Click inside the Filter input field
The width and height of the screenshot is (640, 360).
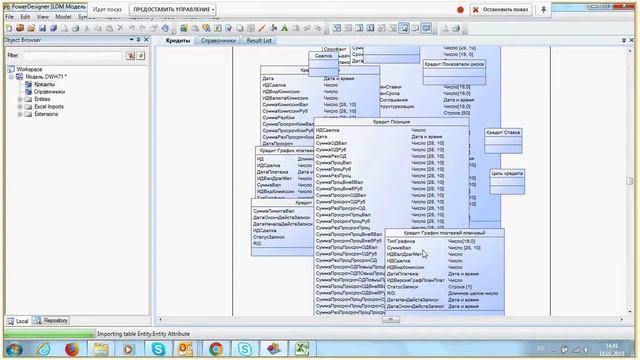[x=72, y=56]
